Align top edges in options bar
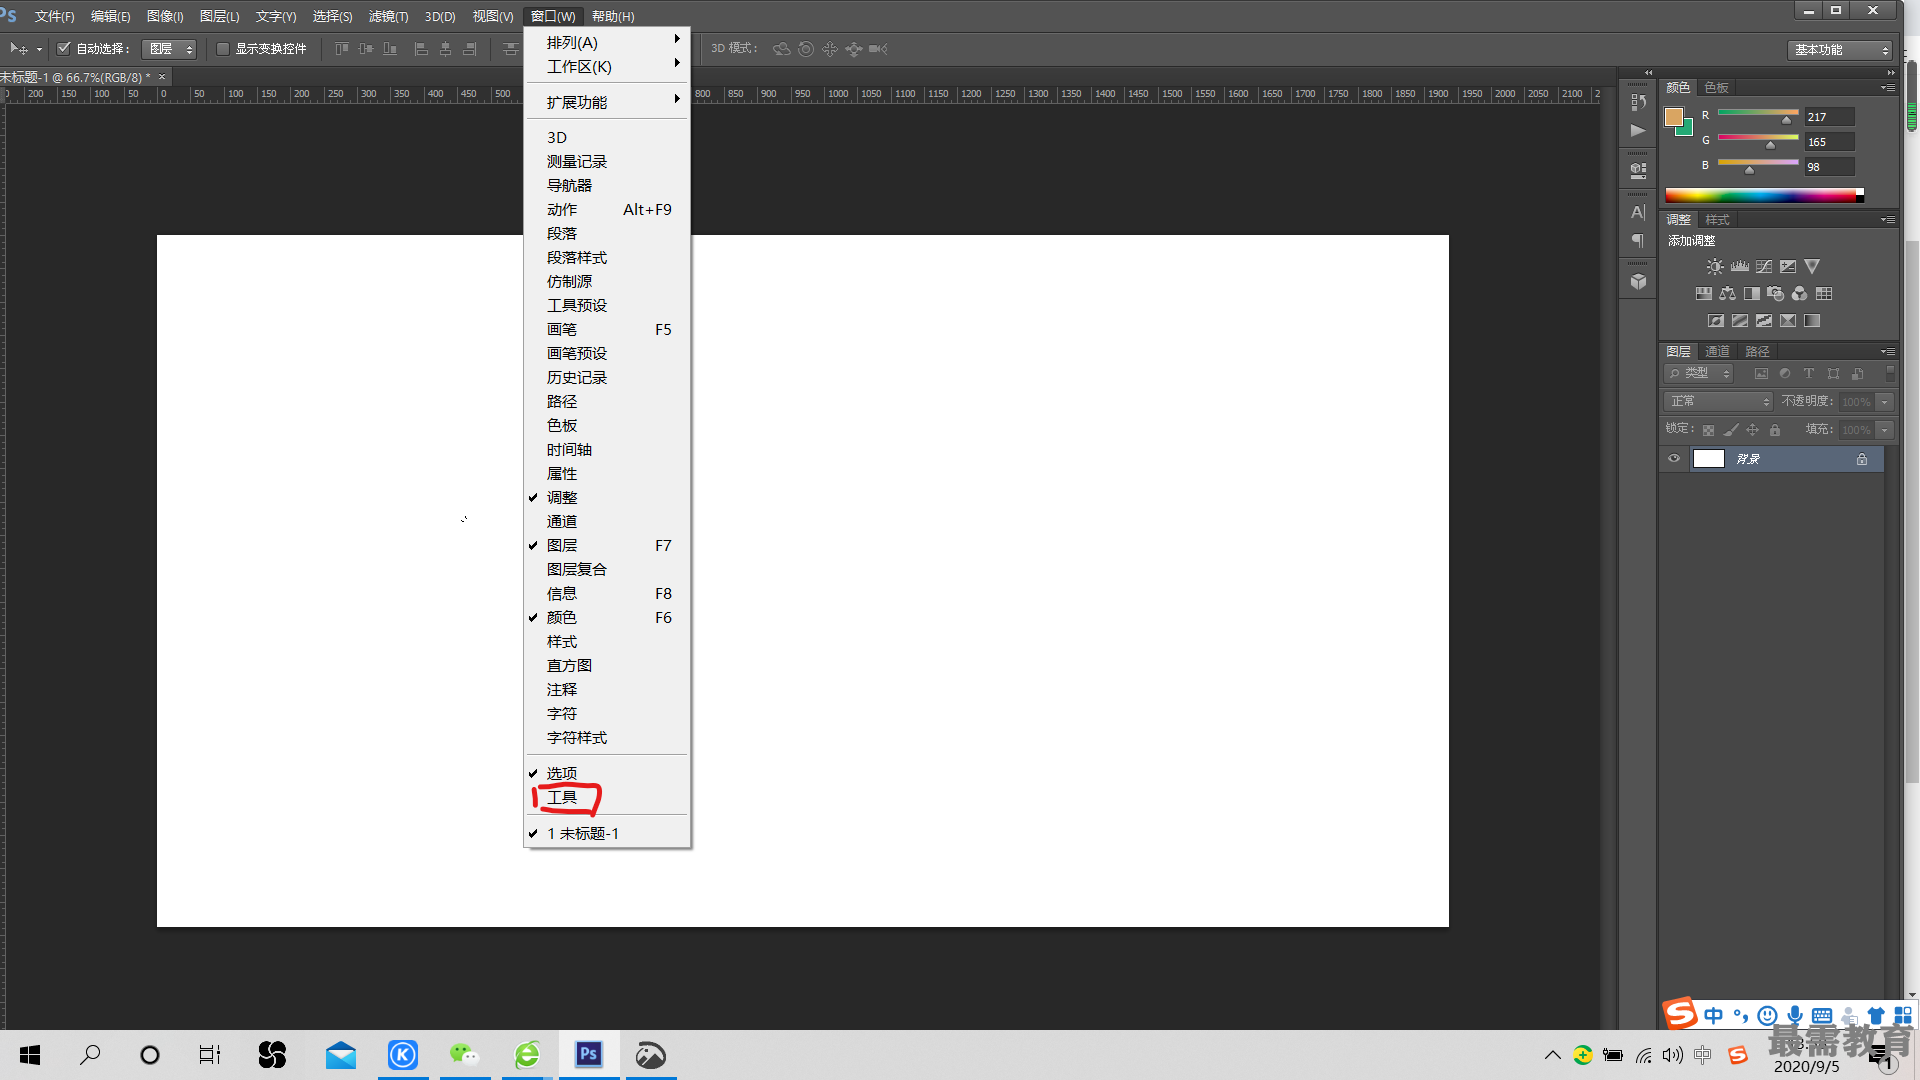 pyautogui.click(x=342, y=49)
